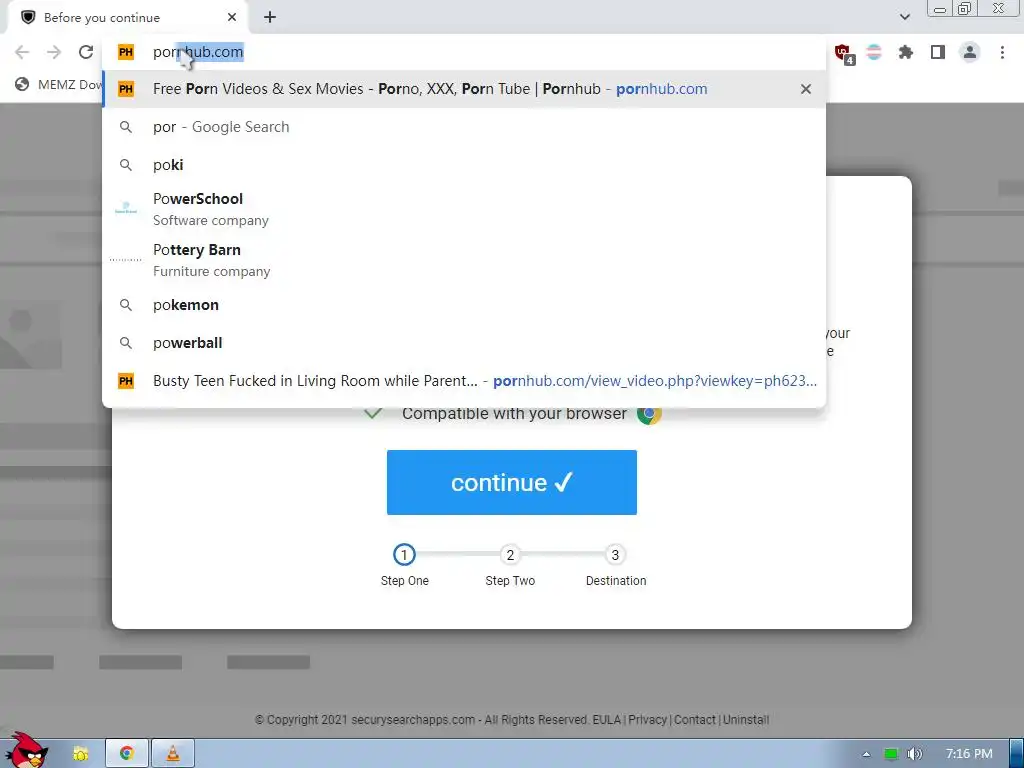The height and width of the screenshot is (768, 1024).
Task: Click the shield favicon on the tab
Action: (x=28, y=18)
